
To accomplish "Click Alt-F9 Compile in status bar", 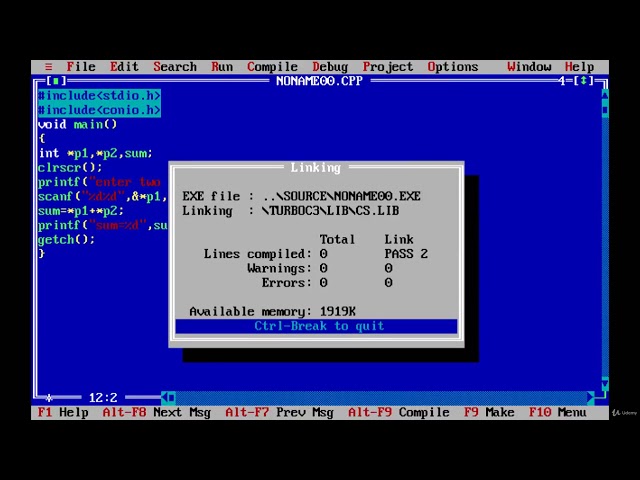I will click(398, 412).
